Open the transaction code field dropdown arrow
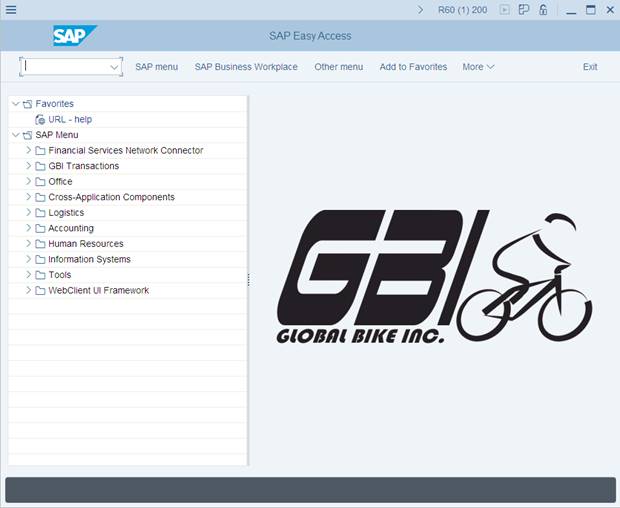620x508 pixels. pyautogui.click(x=114, y=67)
